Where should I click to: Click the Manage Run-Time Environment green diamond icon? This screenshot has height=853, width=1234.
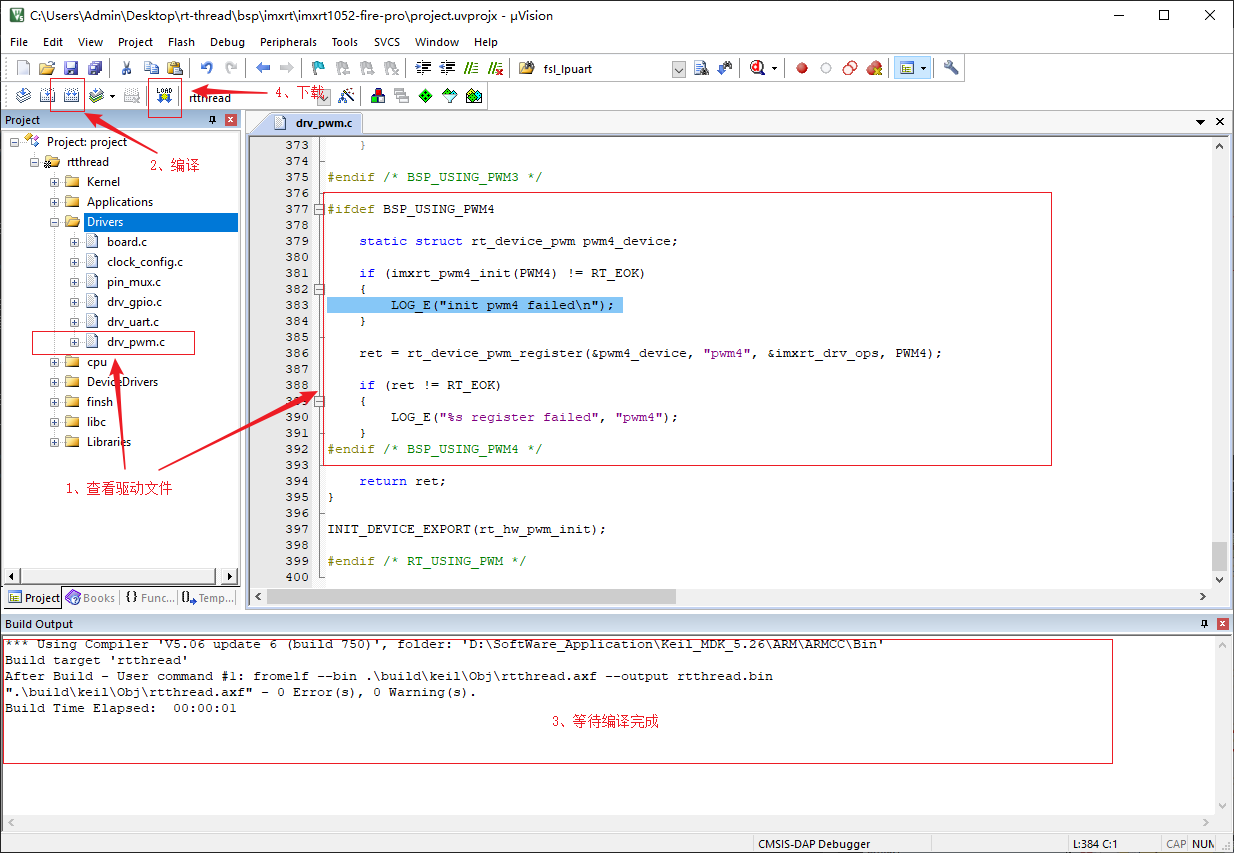point(425,96)
